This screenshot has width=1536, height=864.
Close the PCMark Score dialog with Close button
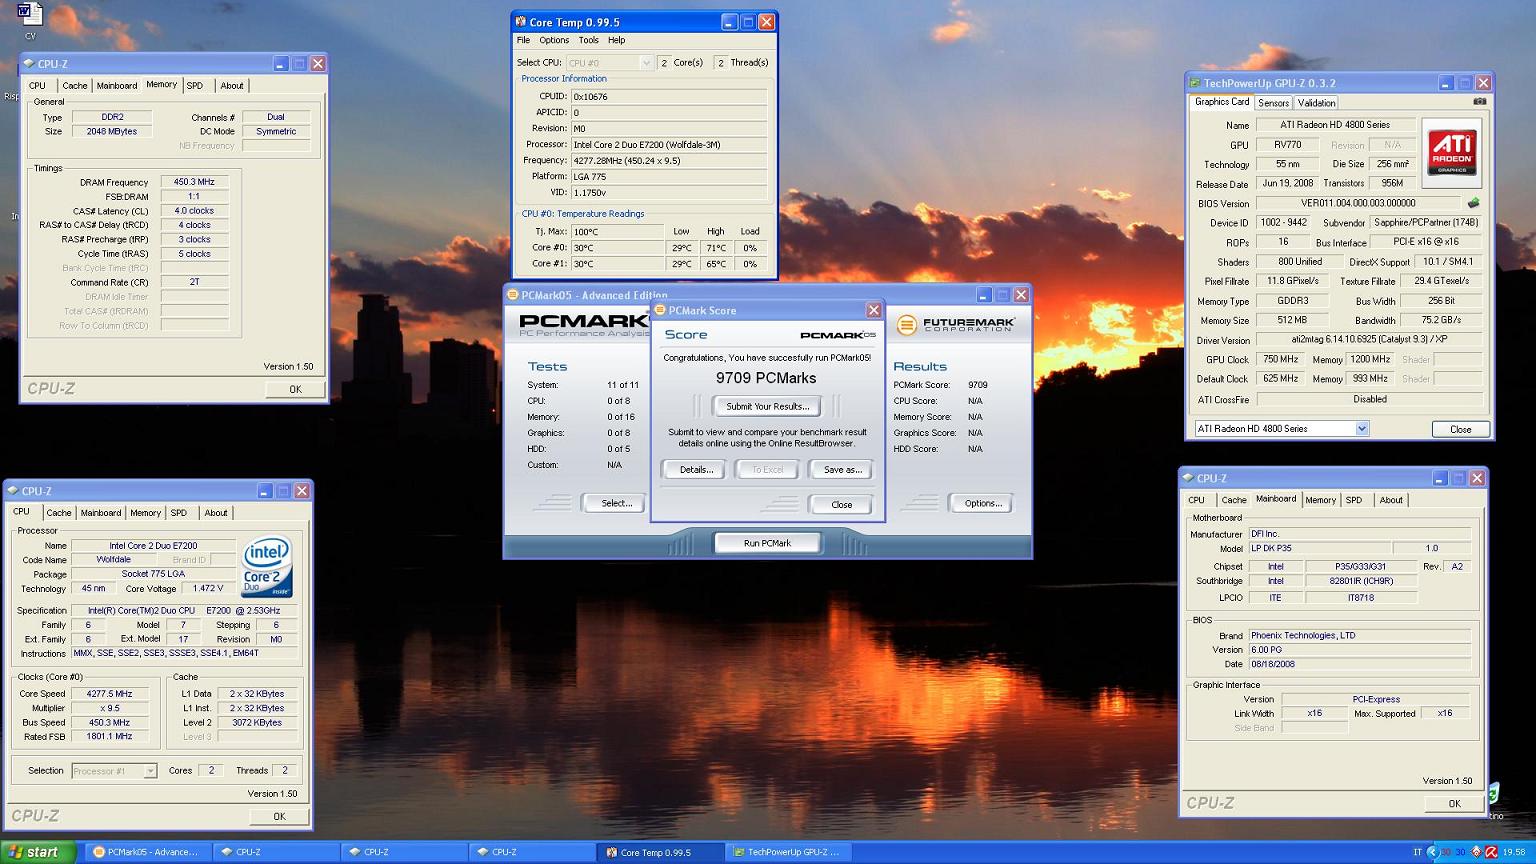point(842,504)
